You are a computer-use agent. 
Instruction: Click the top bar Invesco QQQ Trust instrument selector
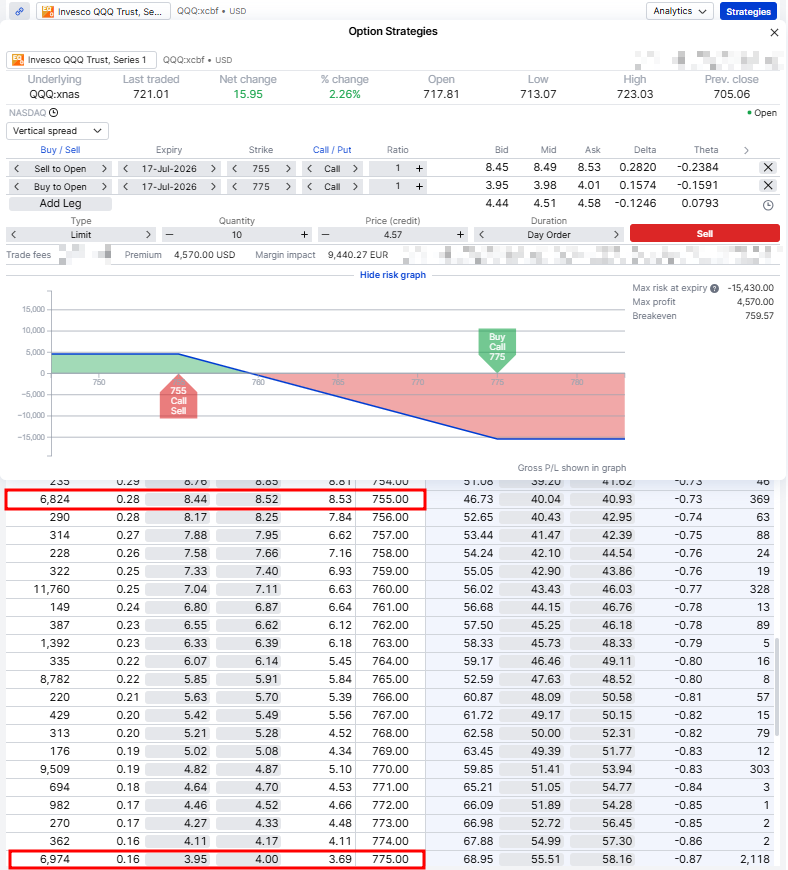103,11
